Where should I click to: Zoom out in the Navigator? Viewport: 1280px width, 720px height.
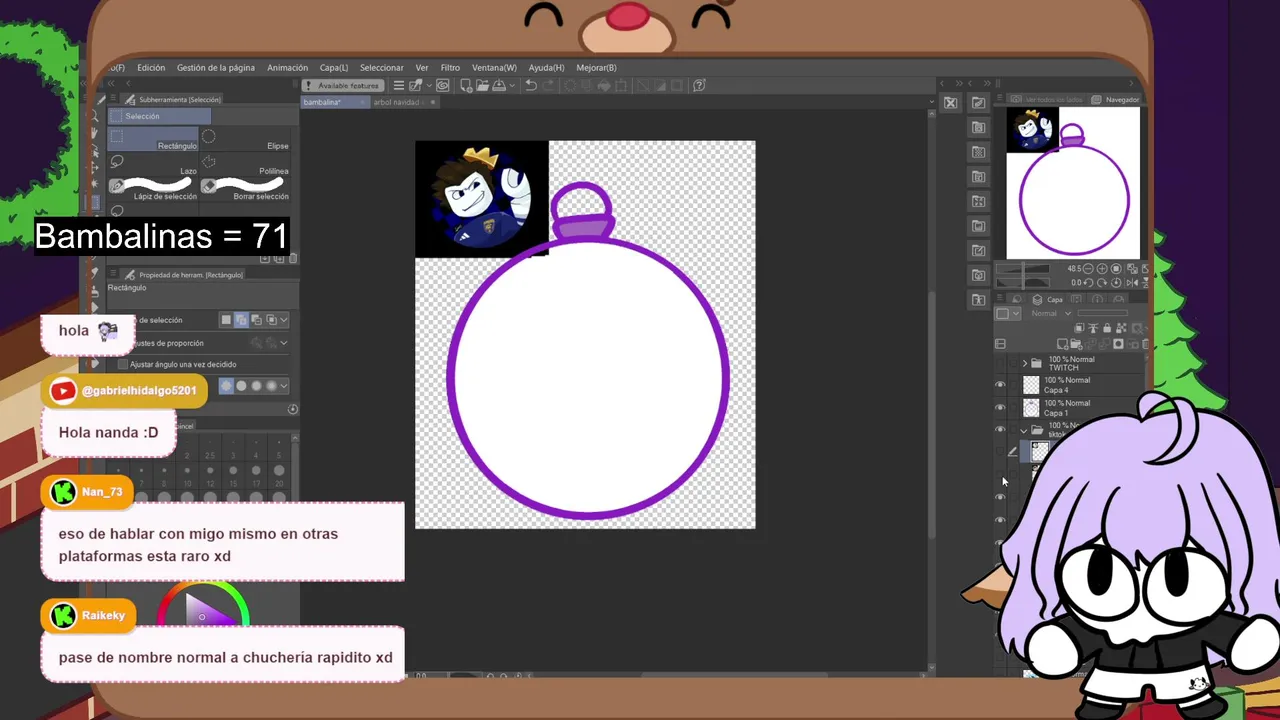[1088, 269]
